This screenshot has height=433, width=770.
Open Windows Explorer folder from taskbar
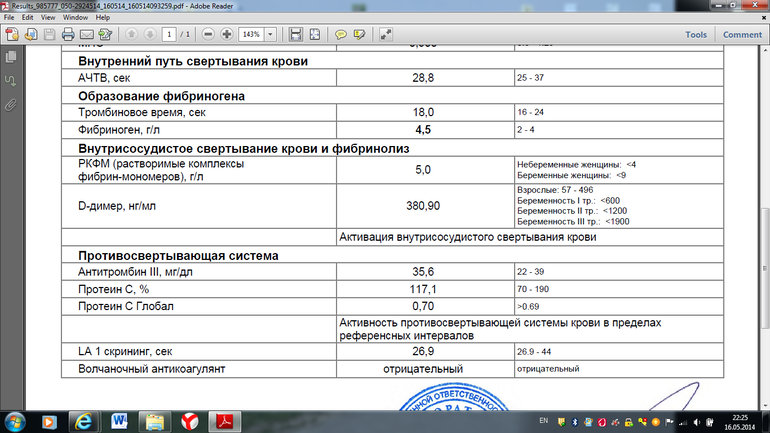pyautogui.click(x=154, y=422)
